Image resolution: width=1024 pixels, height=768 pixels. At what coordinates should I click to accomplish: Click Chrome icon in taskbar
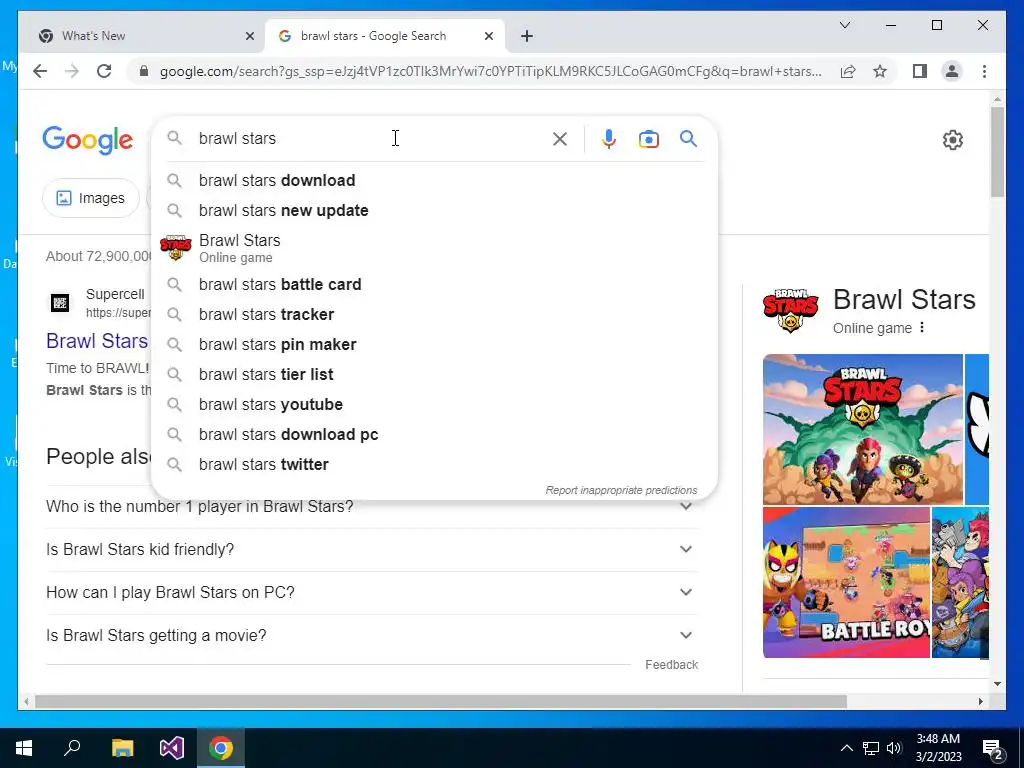[x=221, y=748]
